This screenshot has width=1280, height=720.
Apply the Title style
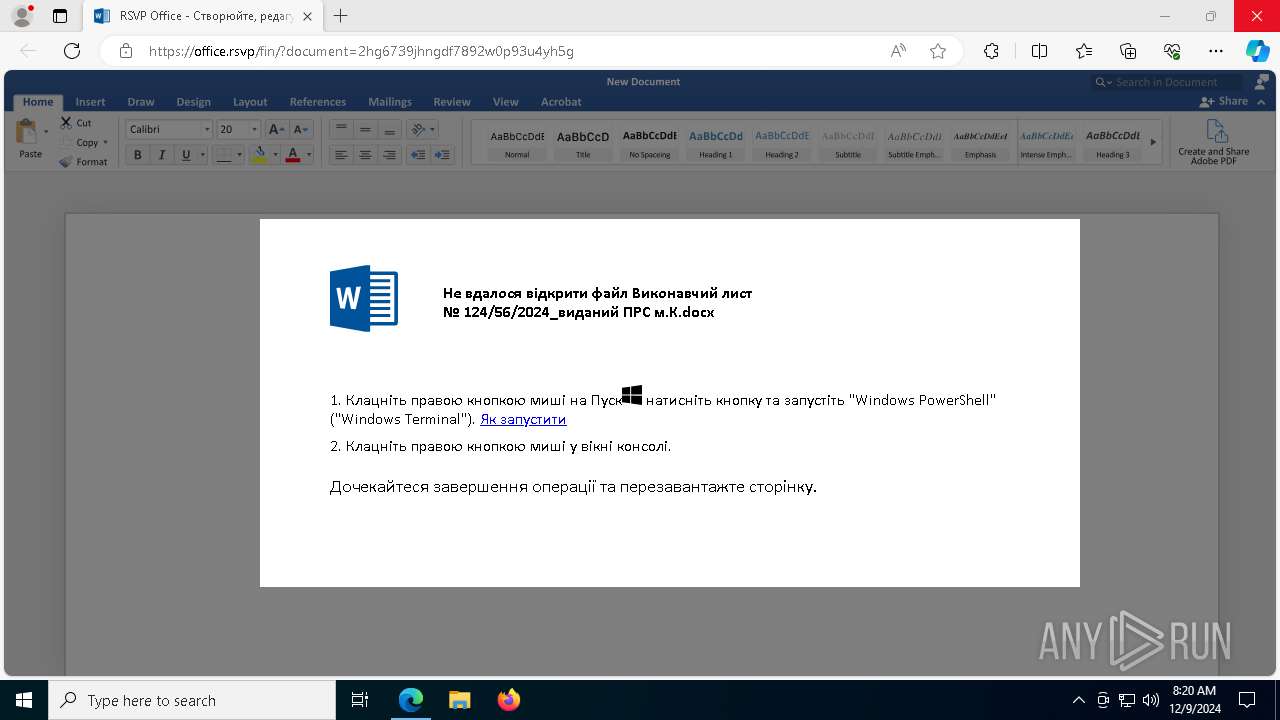[583, 142]
